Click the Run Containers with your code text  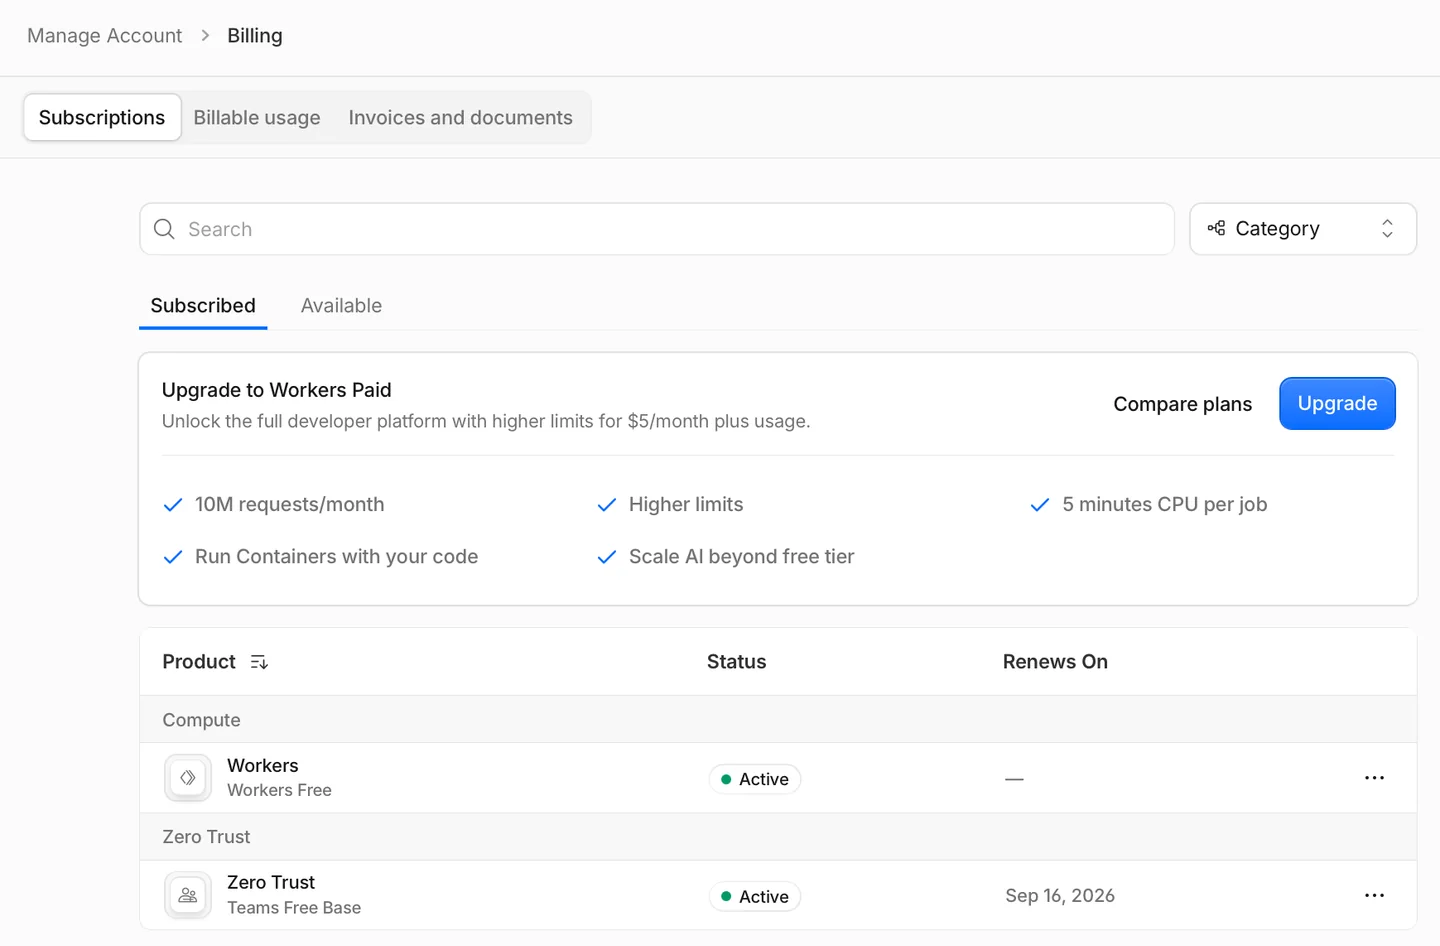tap(337, 557)
